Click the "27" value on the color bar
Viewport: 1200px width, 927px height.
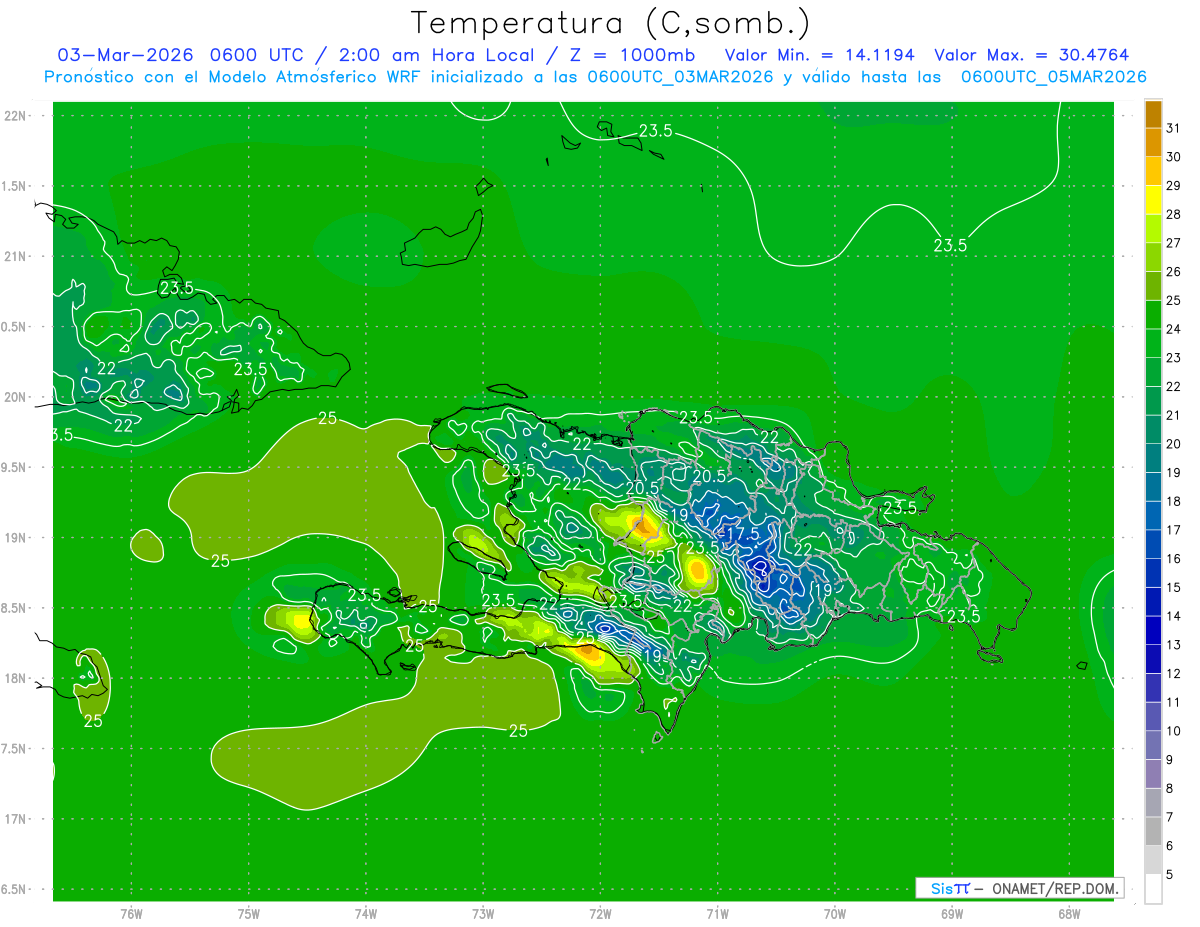tap(1173, 243)
